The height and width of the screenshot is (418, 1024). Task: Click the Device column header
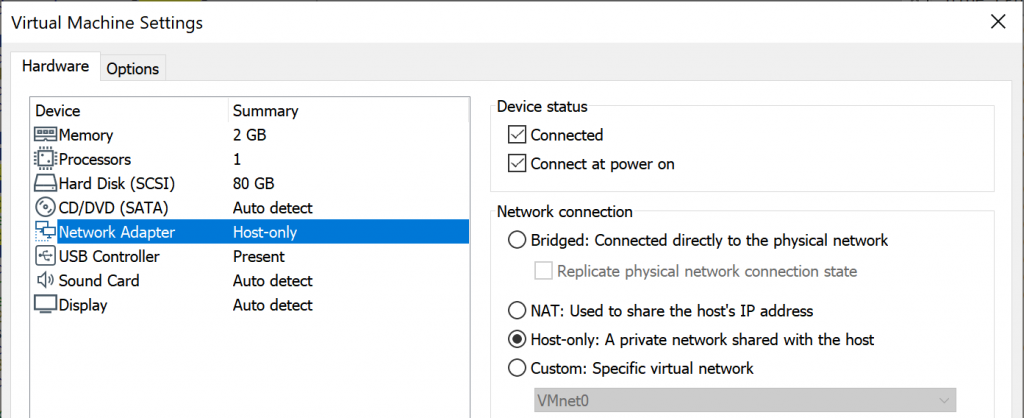click(58, 111)
